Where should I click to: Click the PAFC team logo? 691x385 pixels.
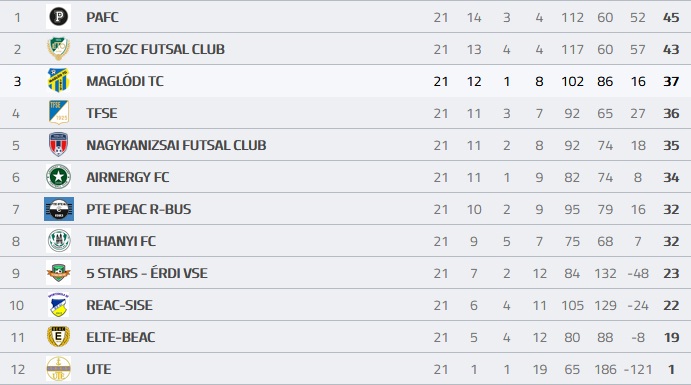(59, 17)
